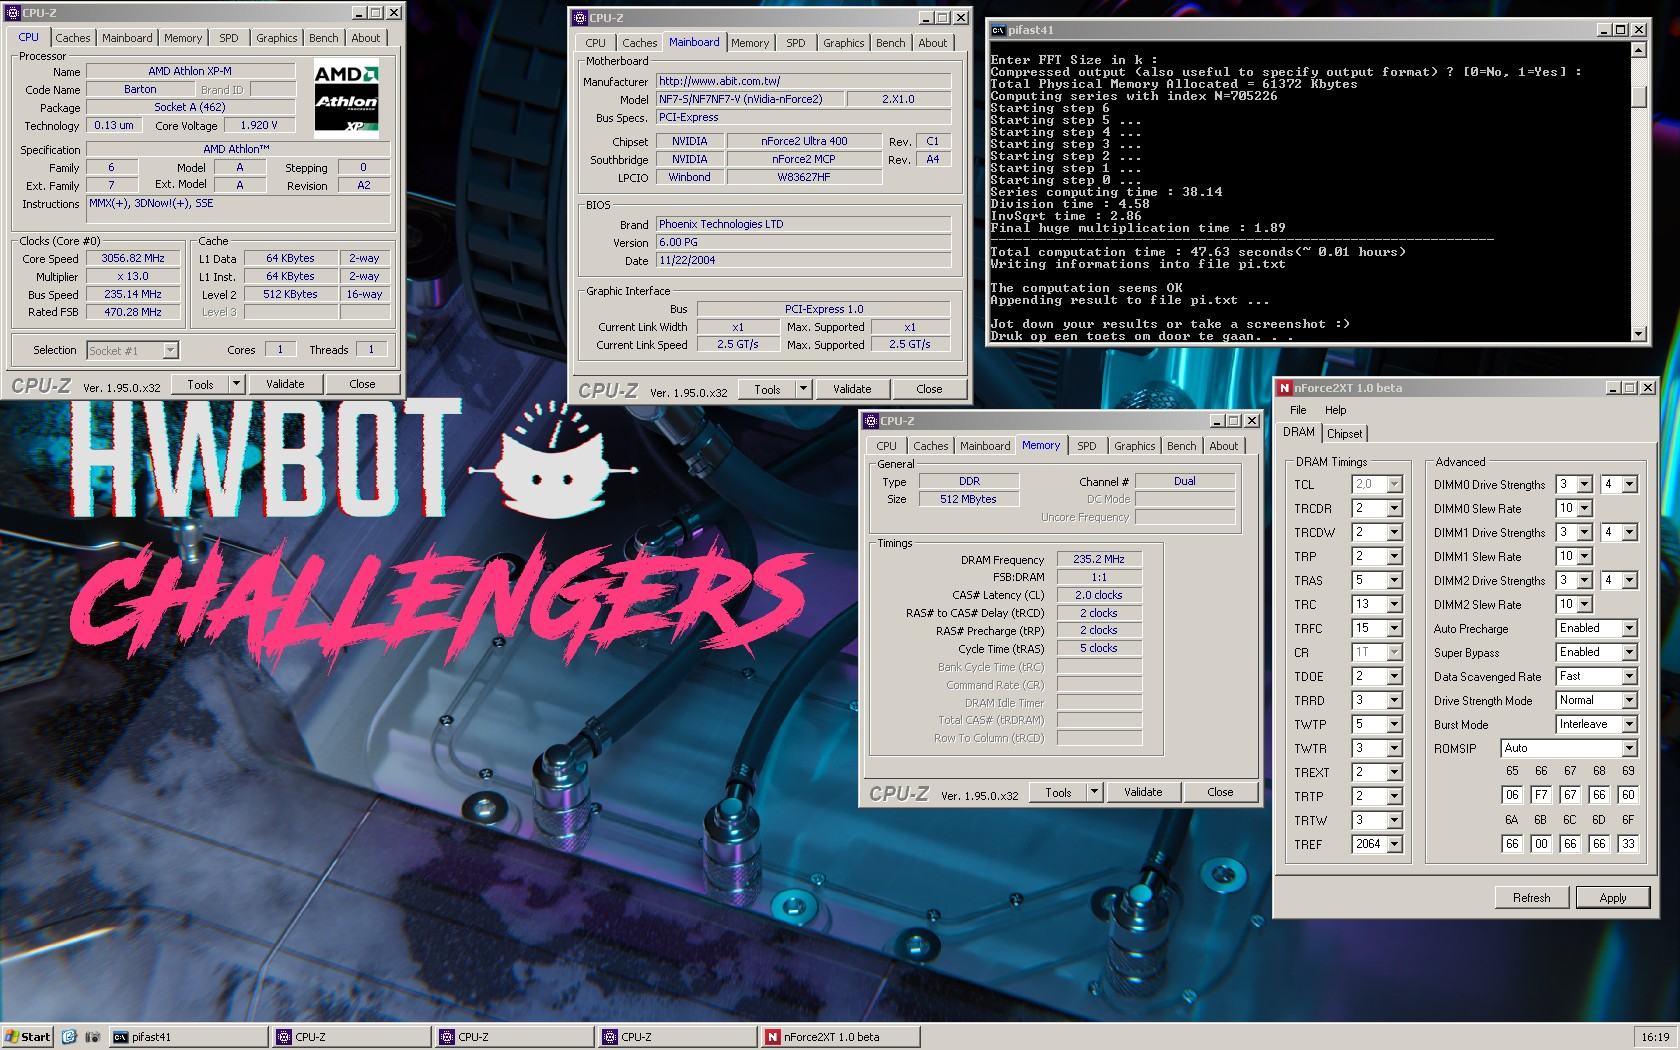Click Total computation time line in pifast41
Image resolution: width=1680 pixels, height=1050 pixels.
[x=1198, y=252]
